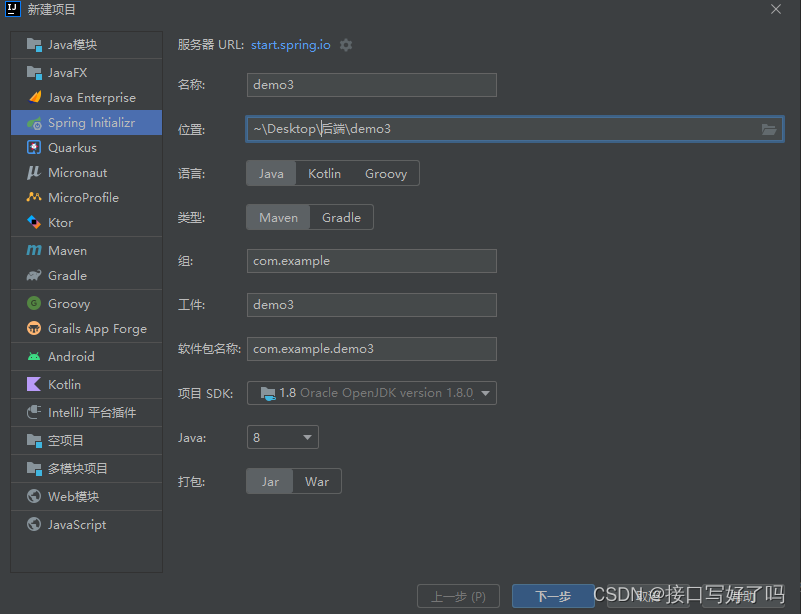The image size is (801, 614).
Task: Select Android project type label
Action: 71,357
